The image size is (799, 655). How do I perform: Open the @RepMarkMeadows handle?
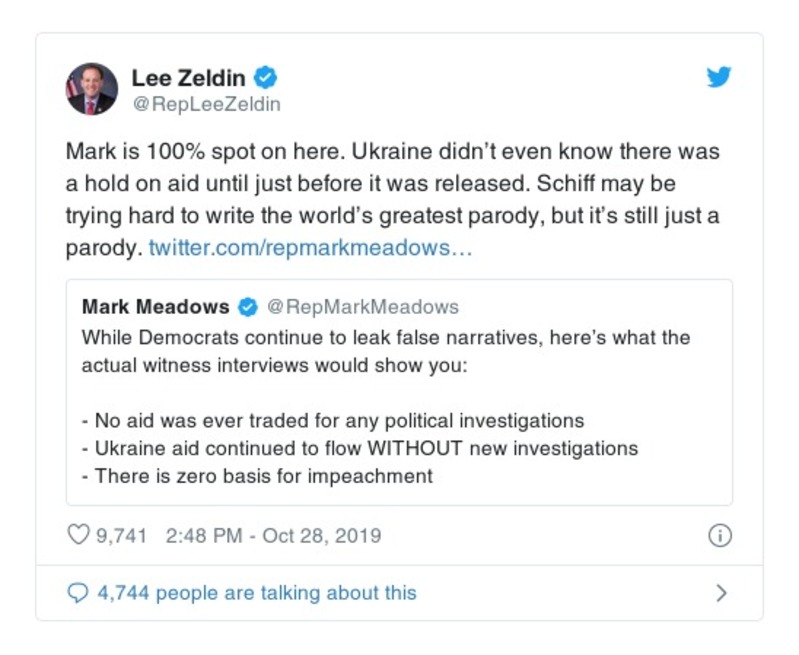pos(362,307)
